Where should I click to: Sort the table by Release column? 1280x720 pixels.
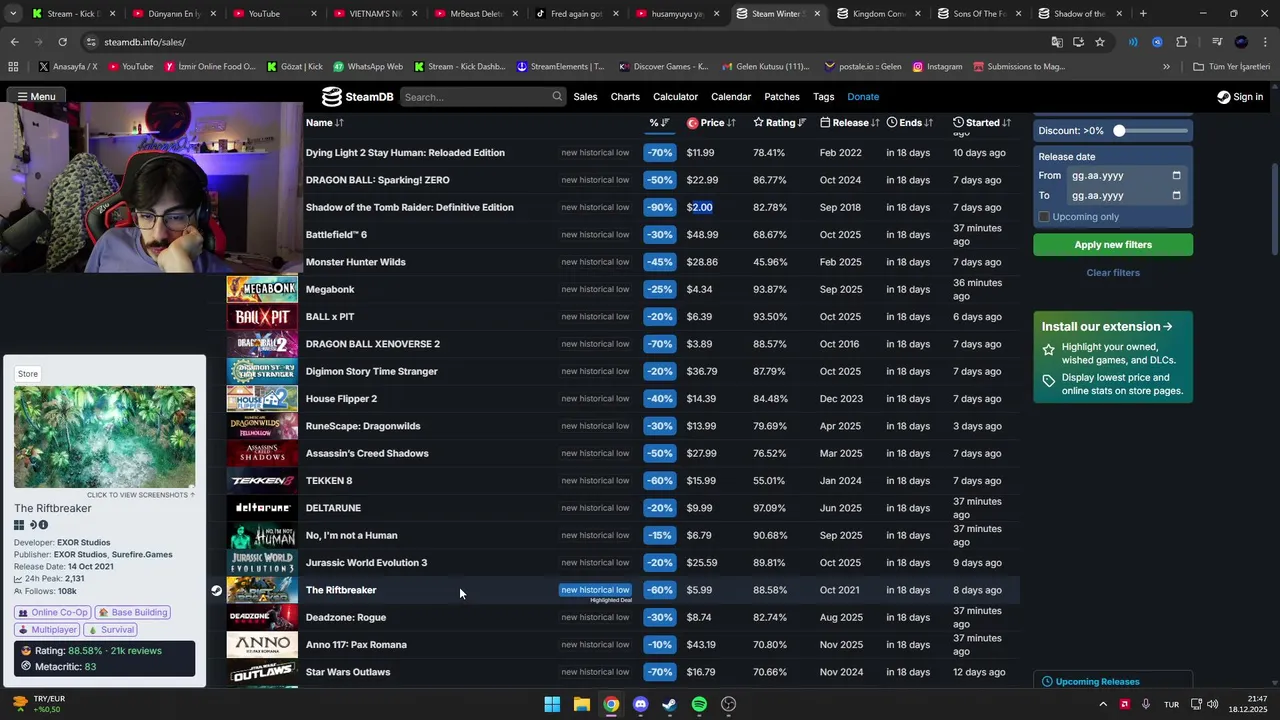850,123
